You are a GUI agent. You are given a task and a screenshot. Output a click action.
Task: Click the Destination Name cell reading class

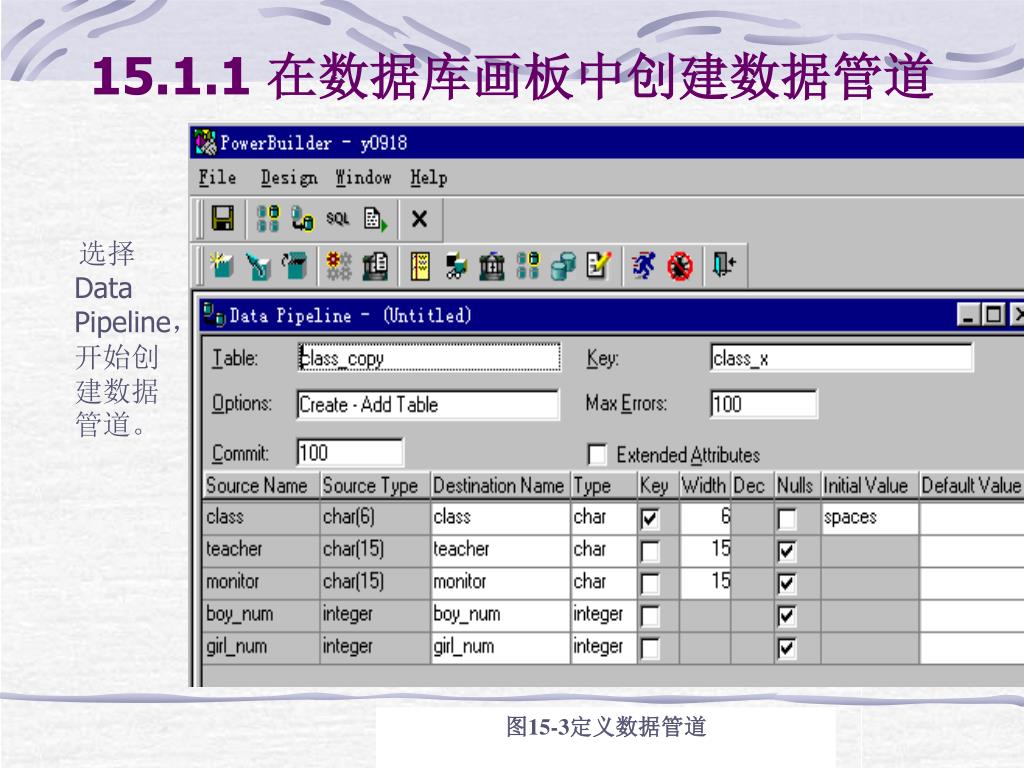click(500, 519)
